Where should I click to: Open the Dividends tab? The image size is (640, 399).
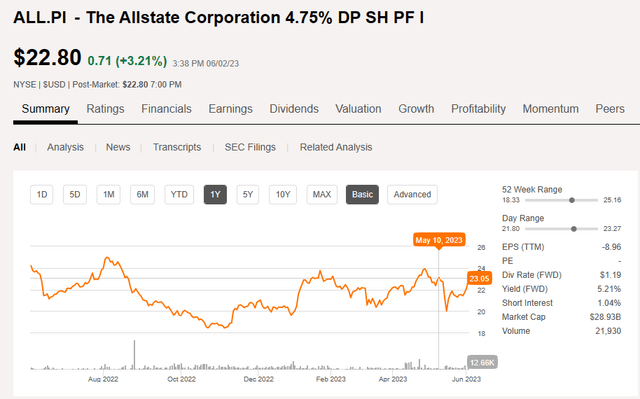pyautogui.click(x=294, y=109)
